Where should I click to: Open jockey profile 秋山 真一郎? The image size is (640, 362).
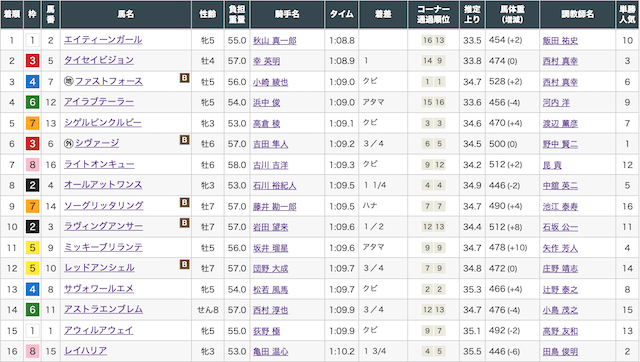coord(275,40)
